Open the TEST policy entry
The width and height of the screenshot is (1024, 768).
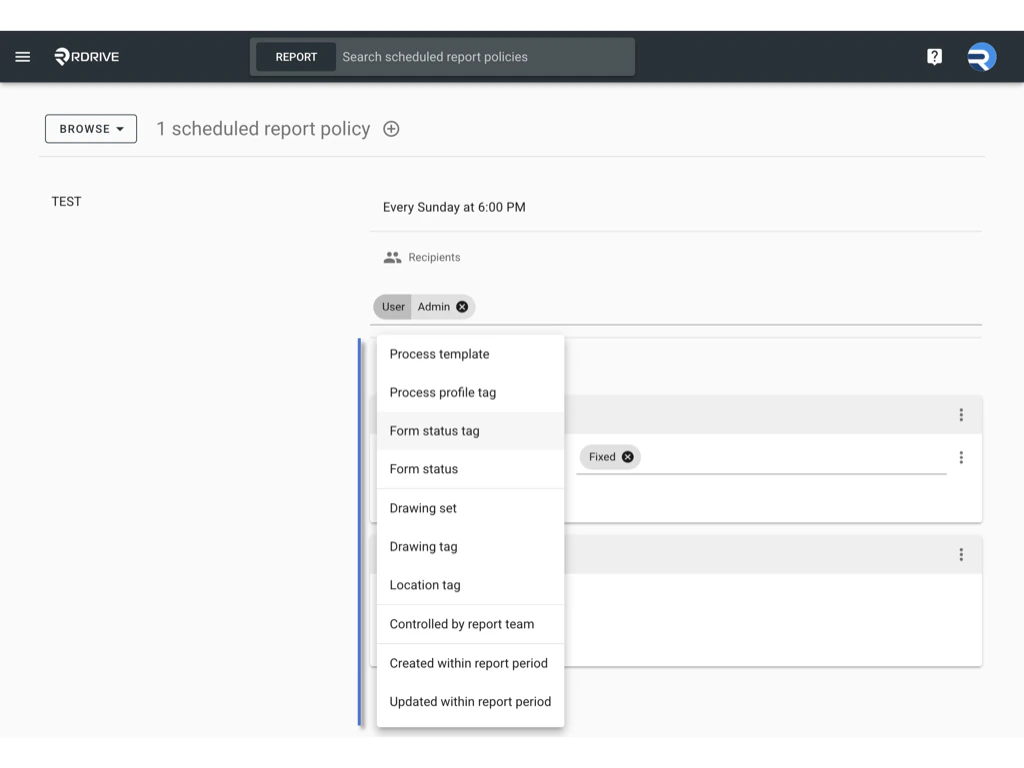(66, 201)
